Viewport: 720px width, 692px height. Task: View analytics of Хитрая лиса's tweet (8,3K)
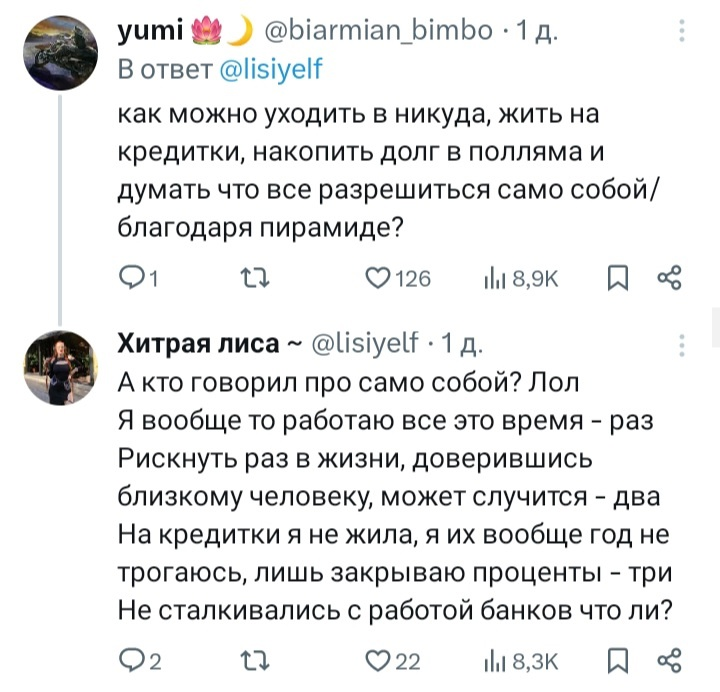[494, 658]
